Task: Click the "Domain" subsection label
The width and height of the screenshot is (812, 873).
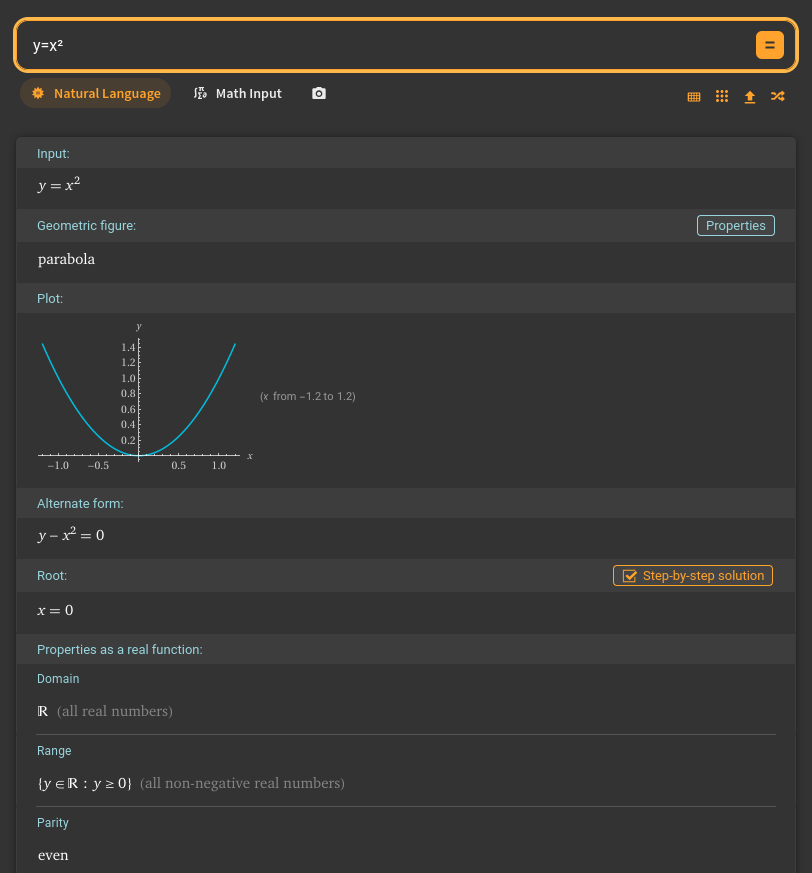Action: (58, 679)
